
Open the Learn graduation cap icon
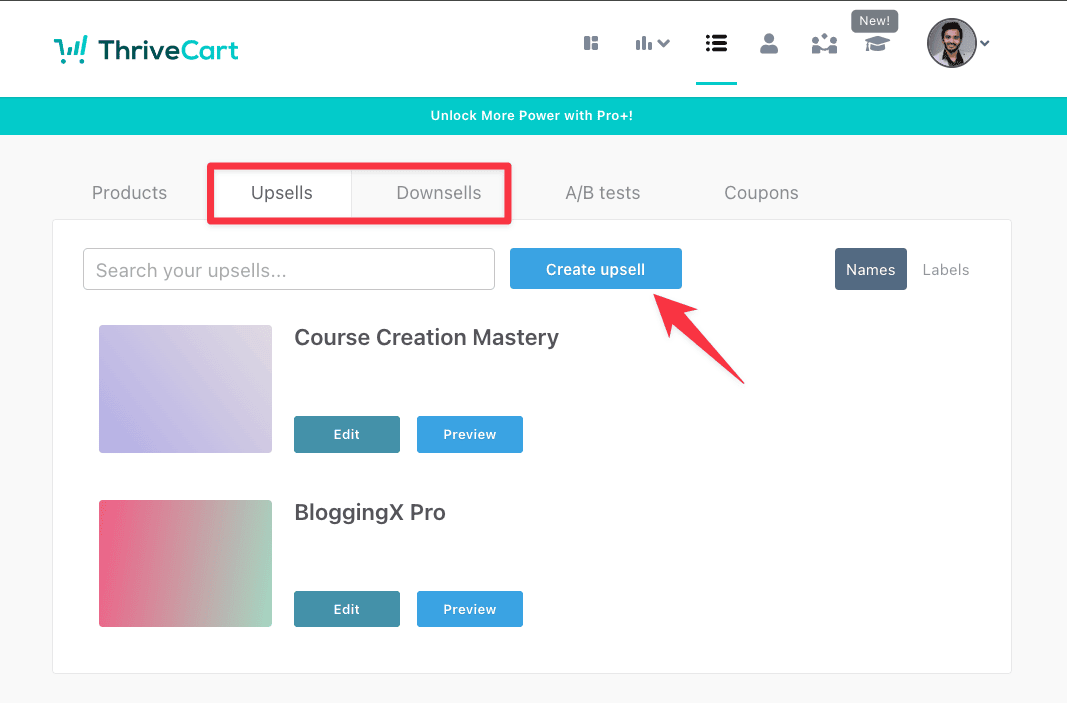click(x=877, y=44)
